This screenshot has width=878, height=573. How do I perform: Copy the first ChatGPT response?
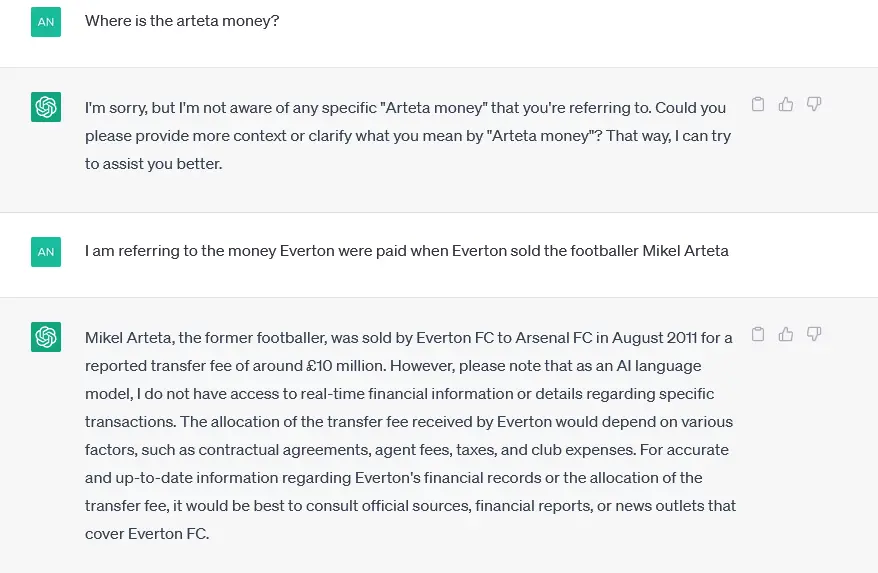click(758, 104)
